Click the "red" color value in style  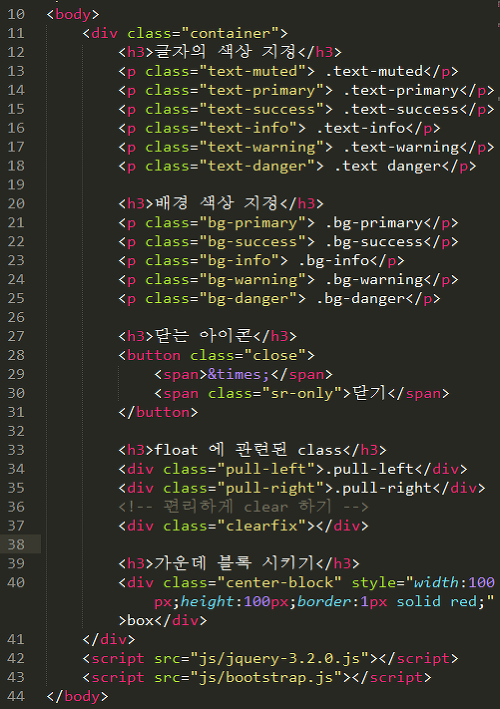click(x=463, y=601)
